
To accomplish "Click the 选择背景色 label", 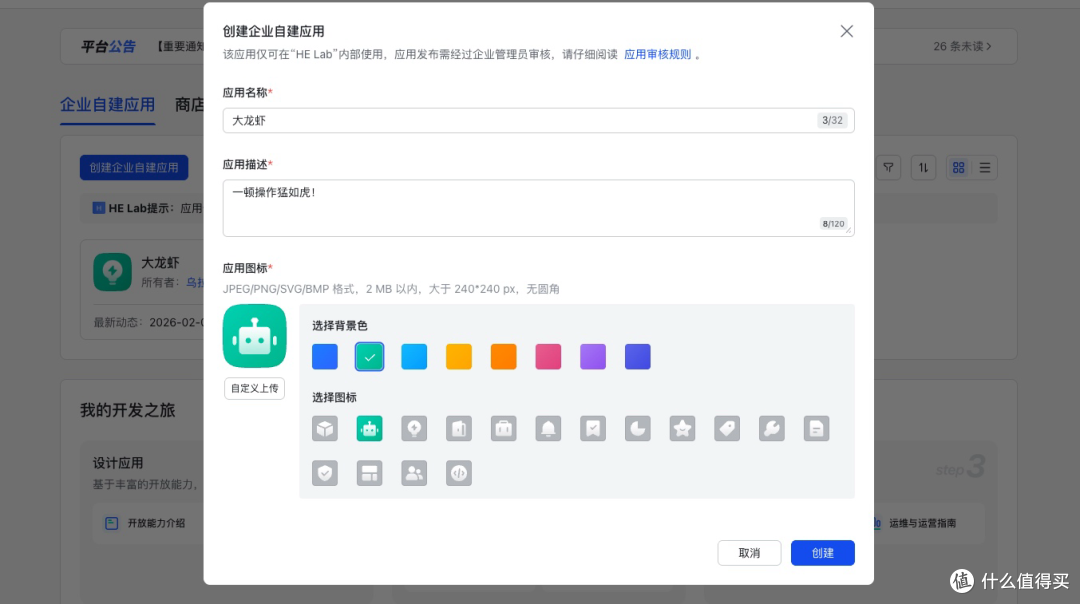I will click(340, 326).
